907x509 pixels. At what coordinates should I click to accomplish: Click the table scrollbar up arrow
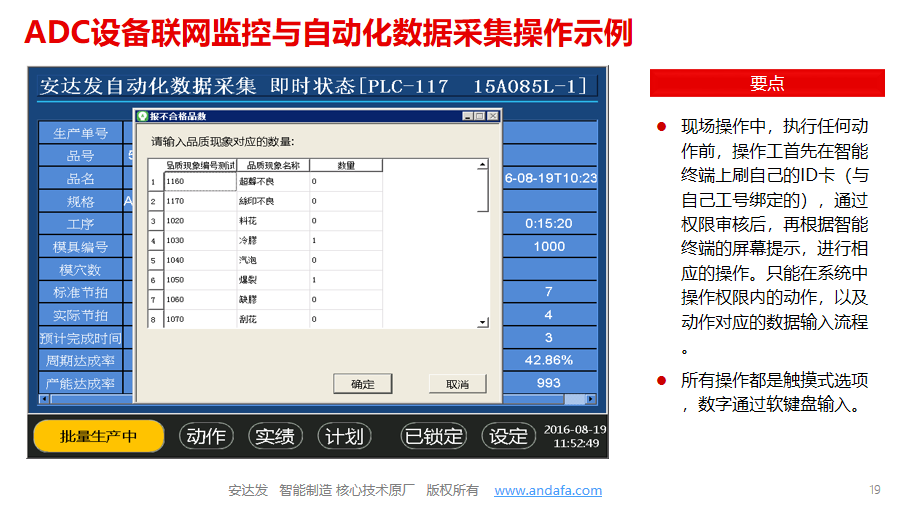483,164
